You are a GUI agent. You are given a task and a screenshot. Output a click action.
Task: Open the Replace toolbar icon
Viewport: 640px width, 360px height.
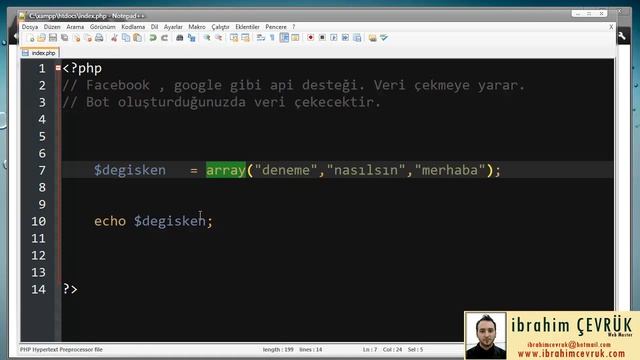coord(191,38)
